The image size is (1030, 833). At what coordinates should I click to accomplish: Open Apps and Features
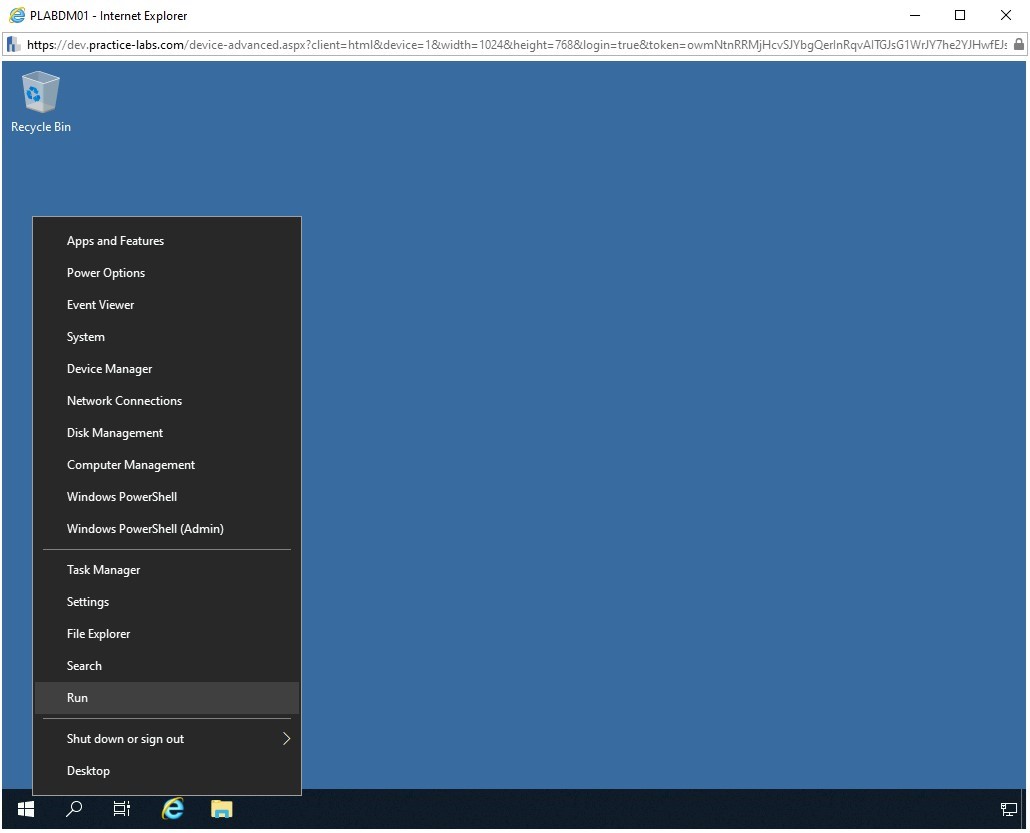coord(115,241)
